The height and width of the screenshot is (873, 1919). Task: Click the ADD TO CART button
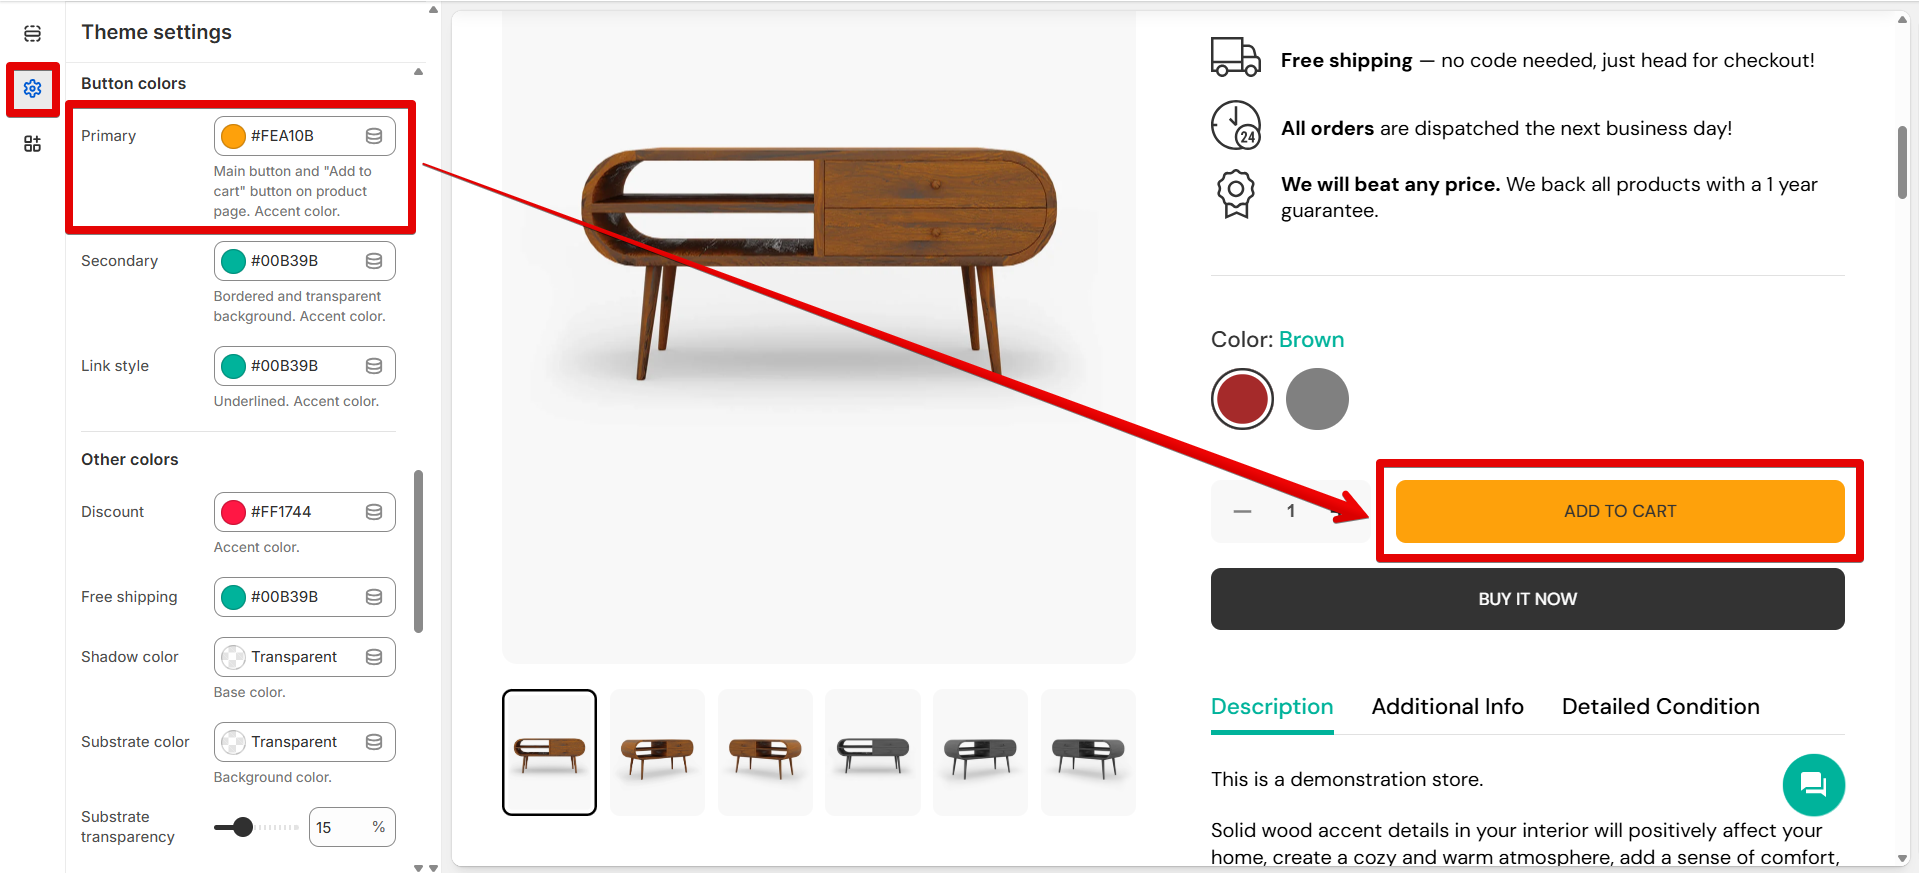1619,511
